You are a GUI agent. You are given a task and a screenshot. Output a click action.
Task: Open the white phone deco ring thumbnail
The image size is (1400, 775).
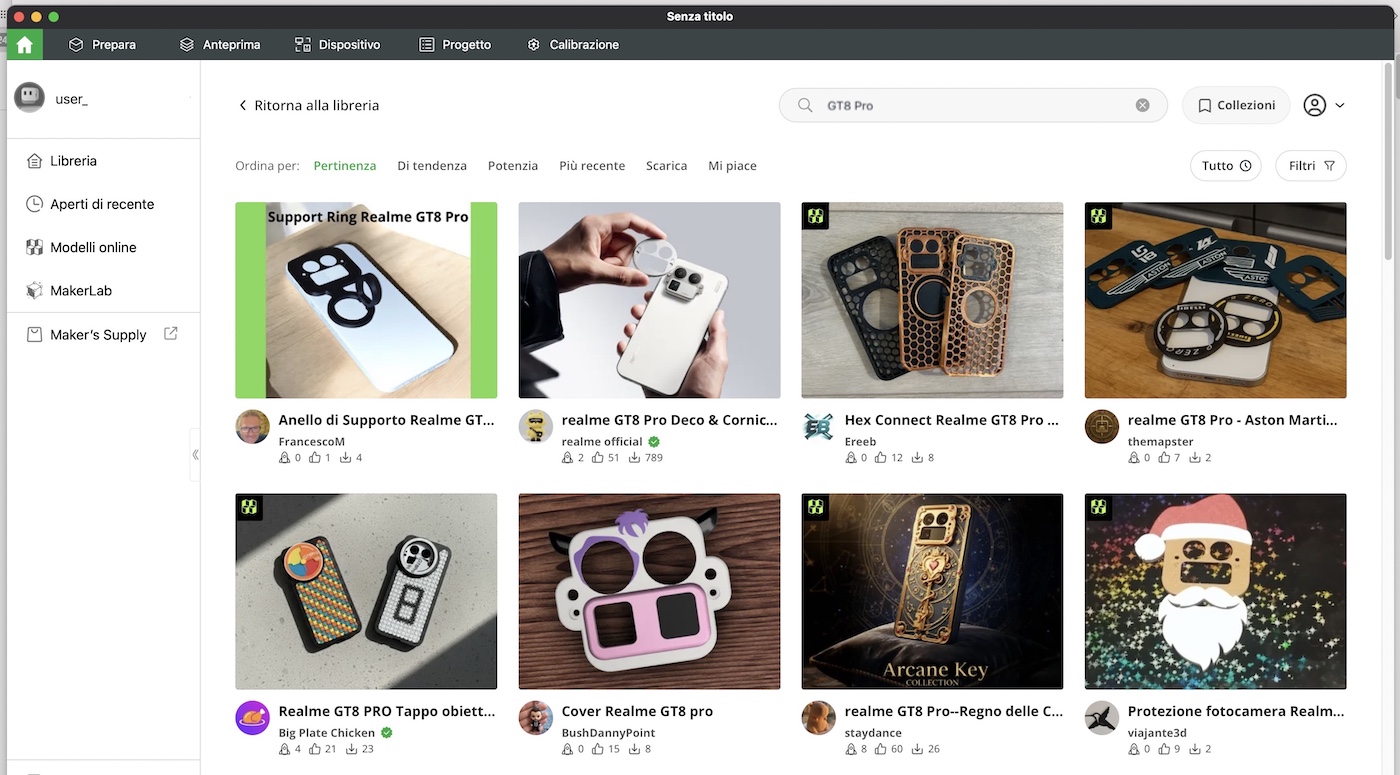(649, 300)
